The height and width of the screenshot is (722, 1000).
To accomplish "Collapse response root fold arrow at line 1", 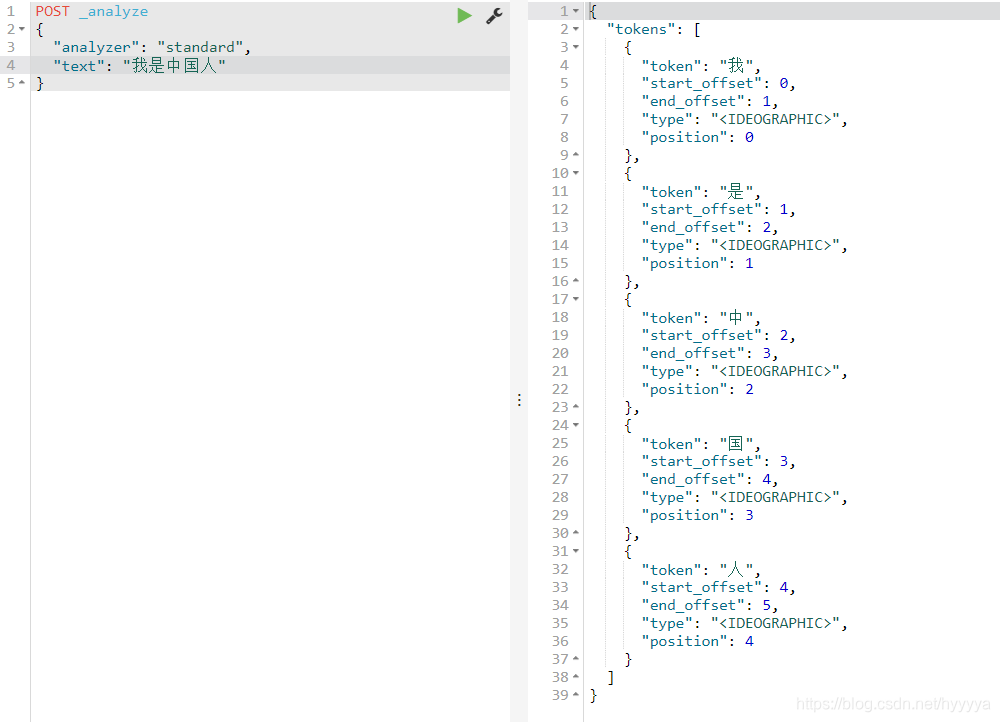I will click(x=576, y=11).
